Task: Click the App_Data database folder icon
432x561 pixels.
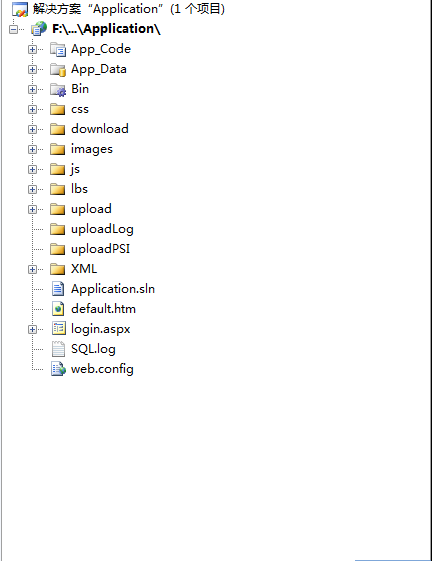Action: [x=58, y=69]
